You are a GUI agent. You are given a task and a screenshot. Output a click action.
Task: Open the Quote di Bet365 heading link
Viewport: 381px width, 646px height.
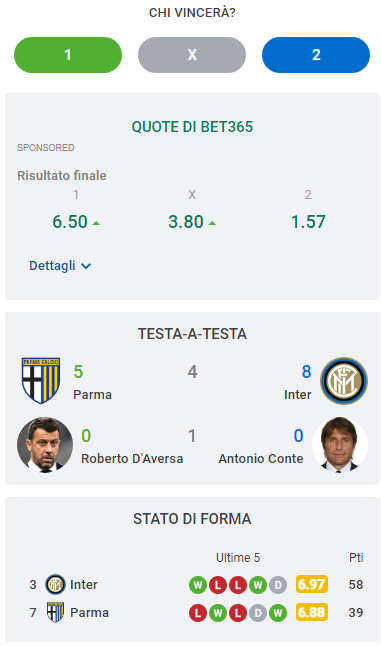192,127
